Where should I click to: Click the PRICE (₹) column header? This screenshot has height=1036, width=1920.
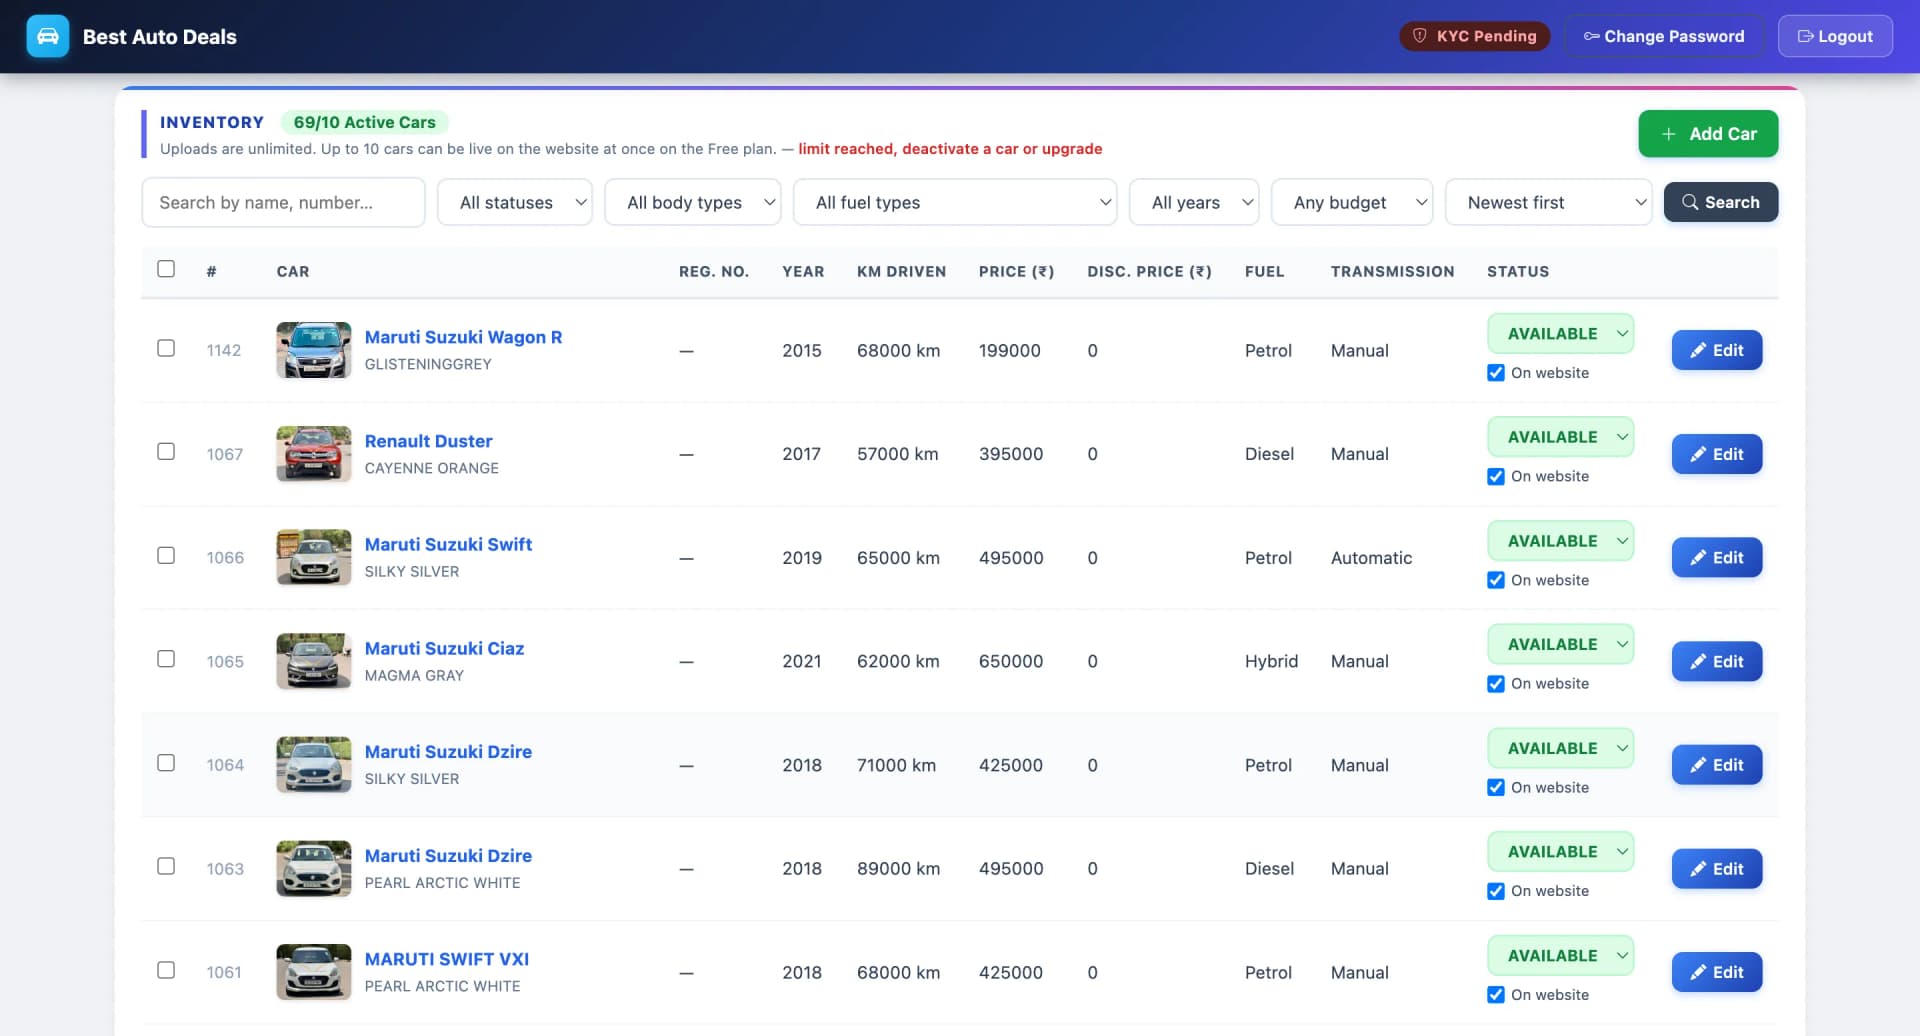pos(1016,271)
